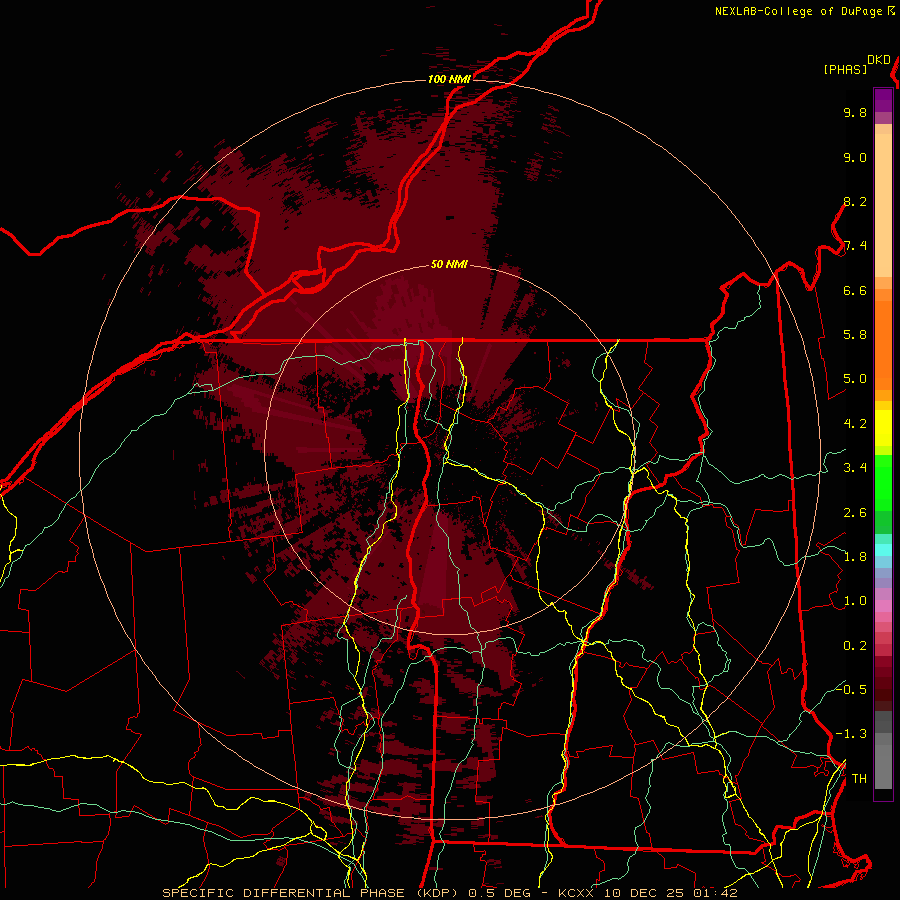Viewport: 900px width, 900px height.
Task: Select the 50 NMI range ring label
Action: (449, 264)
